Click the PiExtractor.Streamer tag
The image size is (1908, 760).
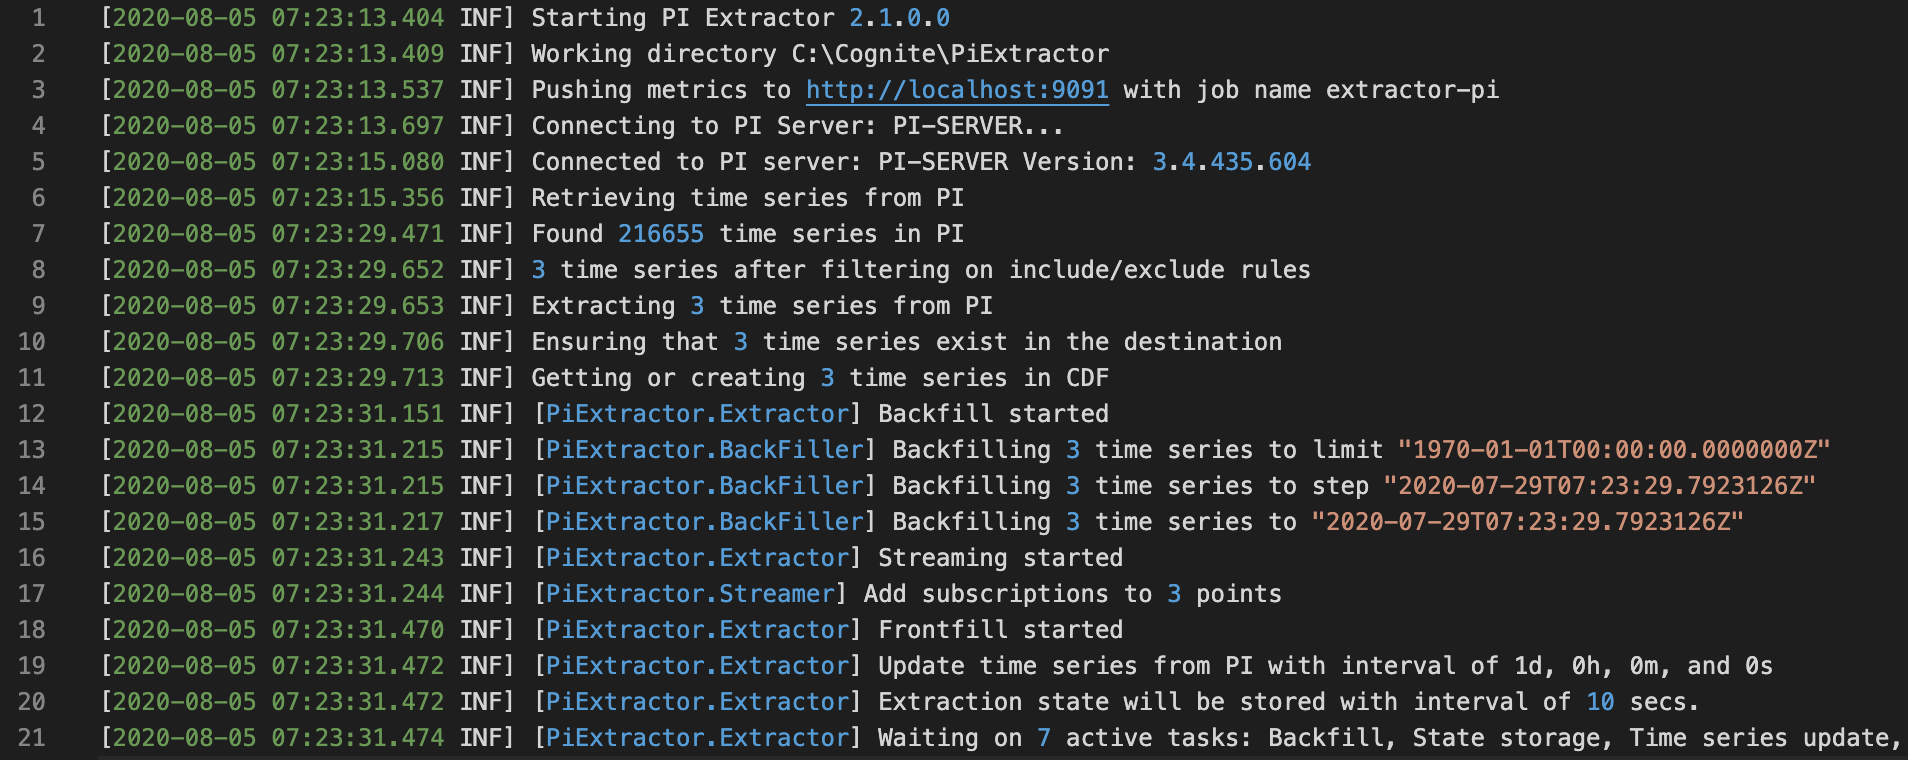(690, 594)
